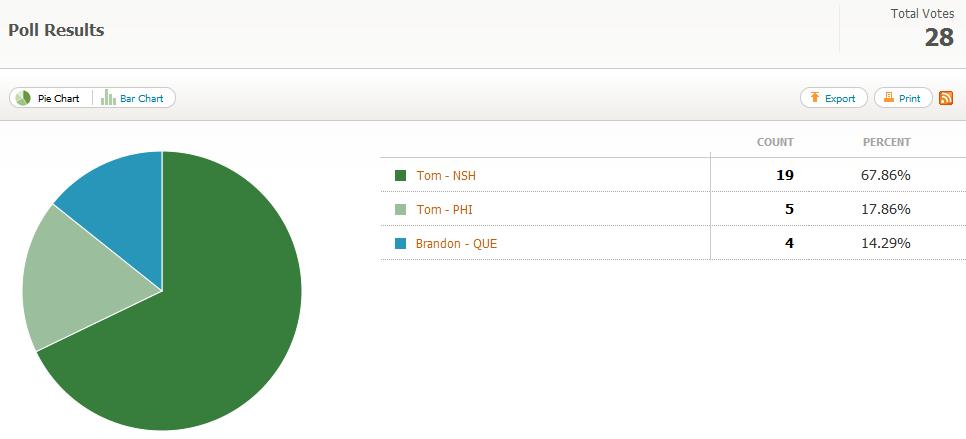Click the orange arrow icon on Export
This screenshot has height=439, width=966.
click(815, 98)
